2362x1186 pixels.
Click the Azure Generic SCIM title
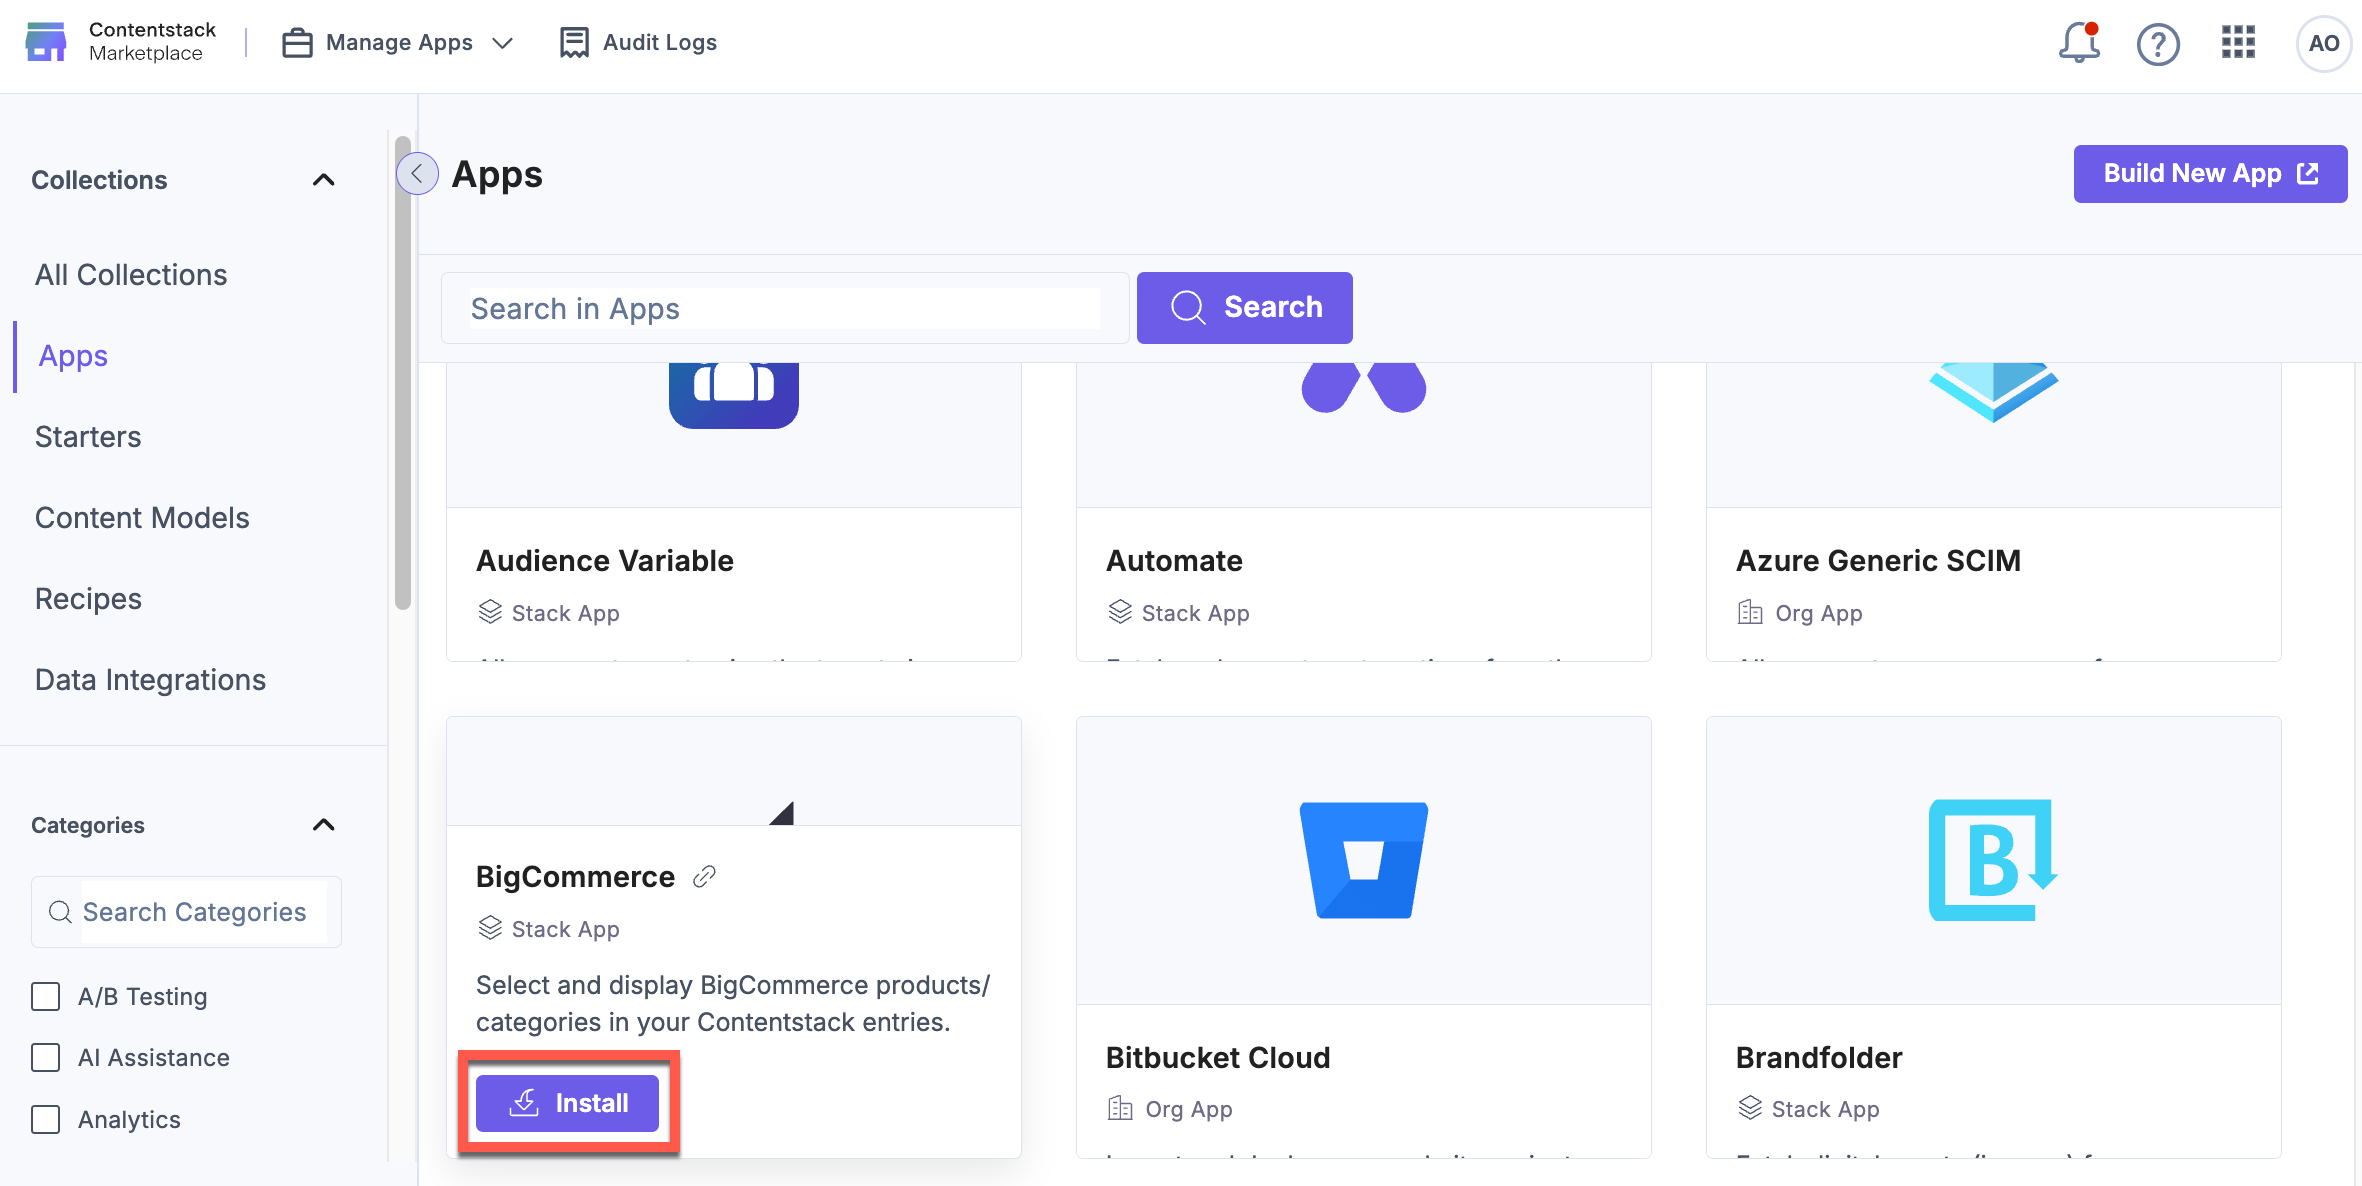[1878, 561]
